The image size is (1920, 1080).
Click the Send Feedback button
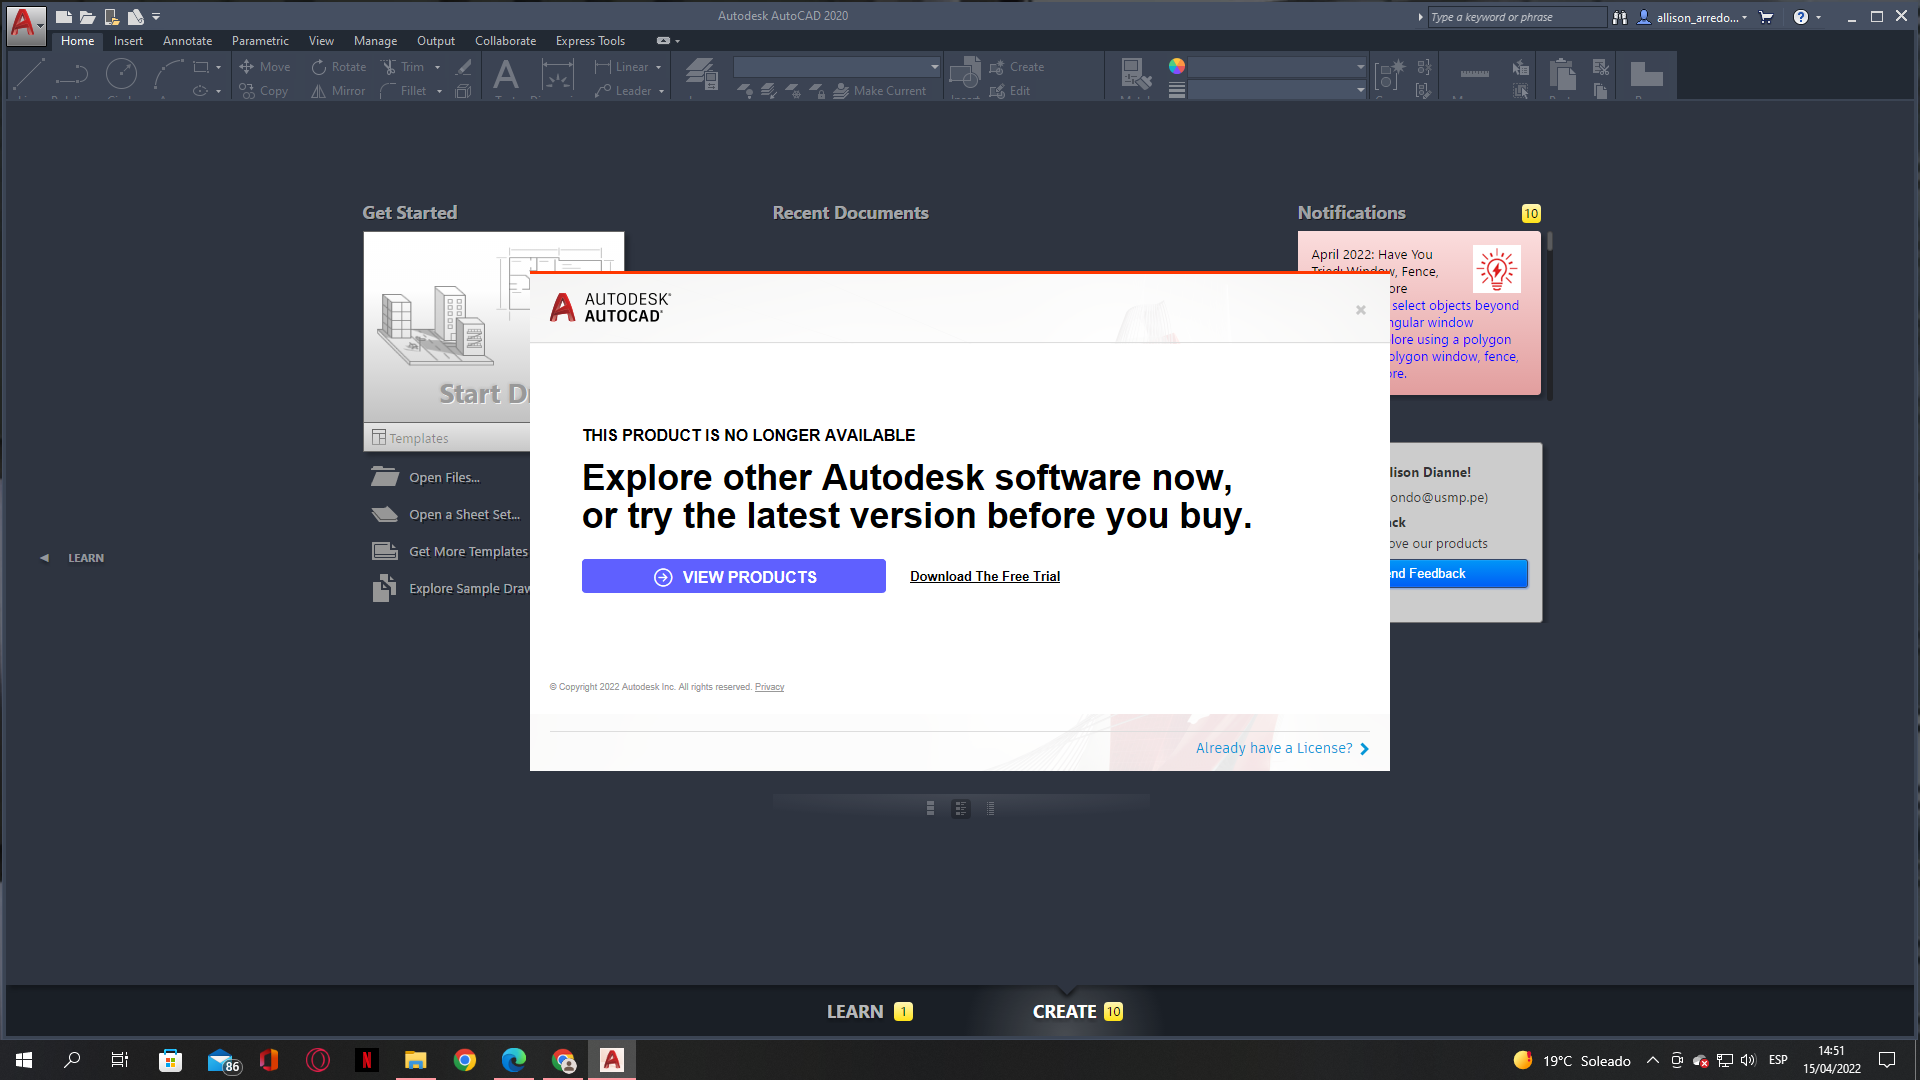click(1458, 573)
